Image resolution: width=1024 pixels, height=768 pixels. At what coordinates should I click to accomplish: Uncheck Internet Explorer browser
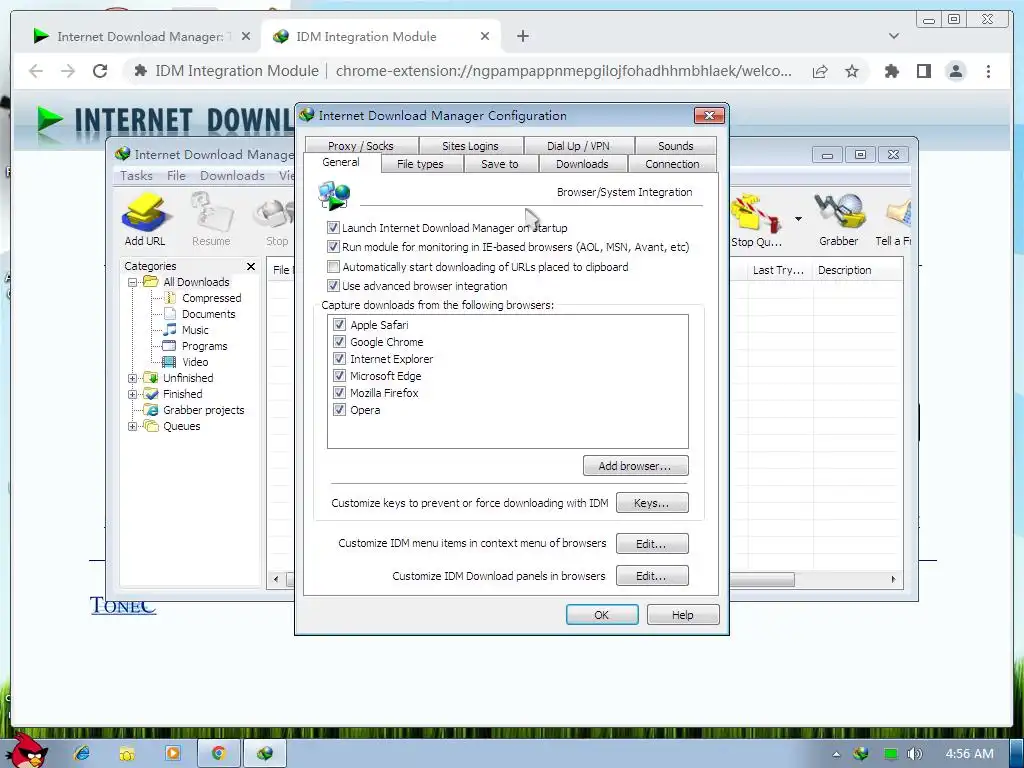point(339,359)
